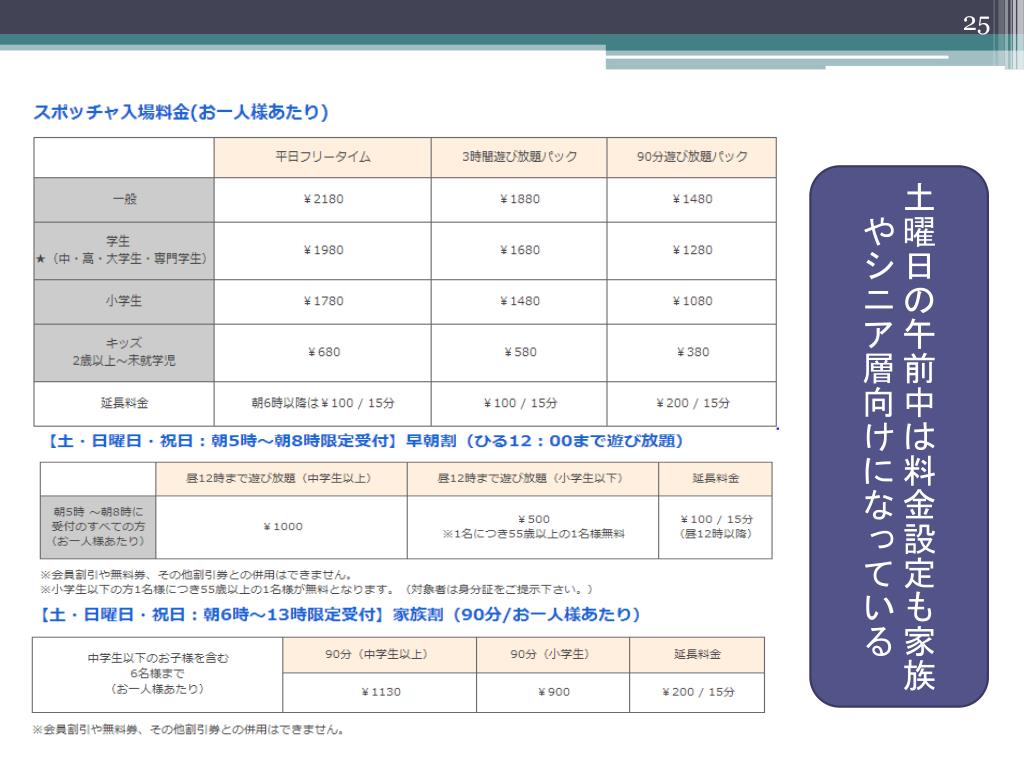The height and width of the screenshot is (768, 1024).
Task: Click the 延長料金 header in the 早朝割 table
Action: (715, 479)
